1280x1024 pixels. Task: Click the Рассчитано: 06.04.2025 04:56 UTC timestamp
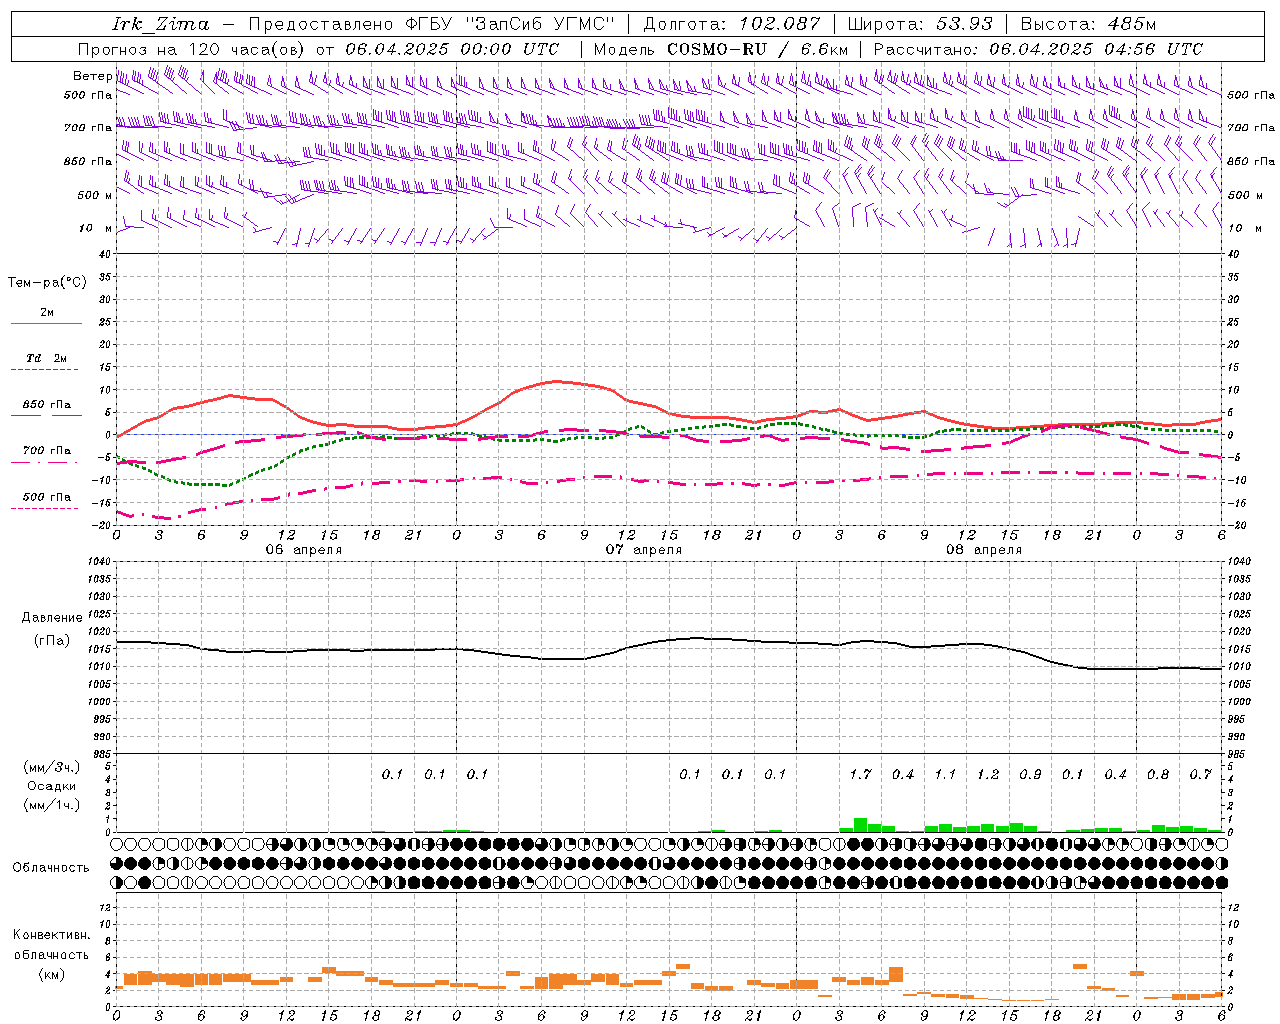(1038, 49)
